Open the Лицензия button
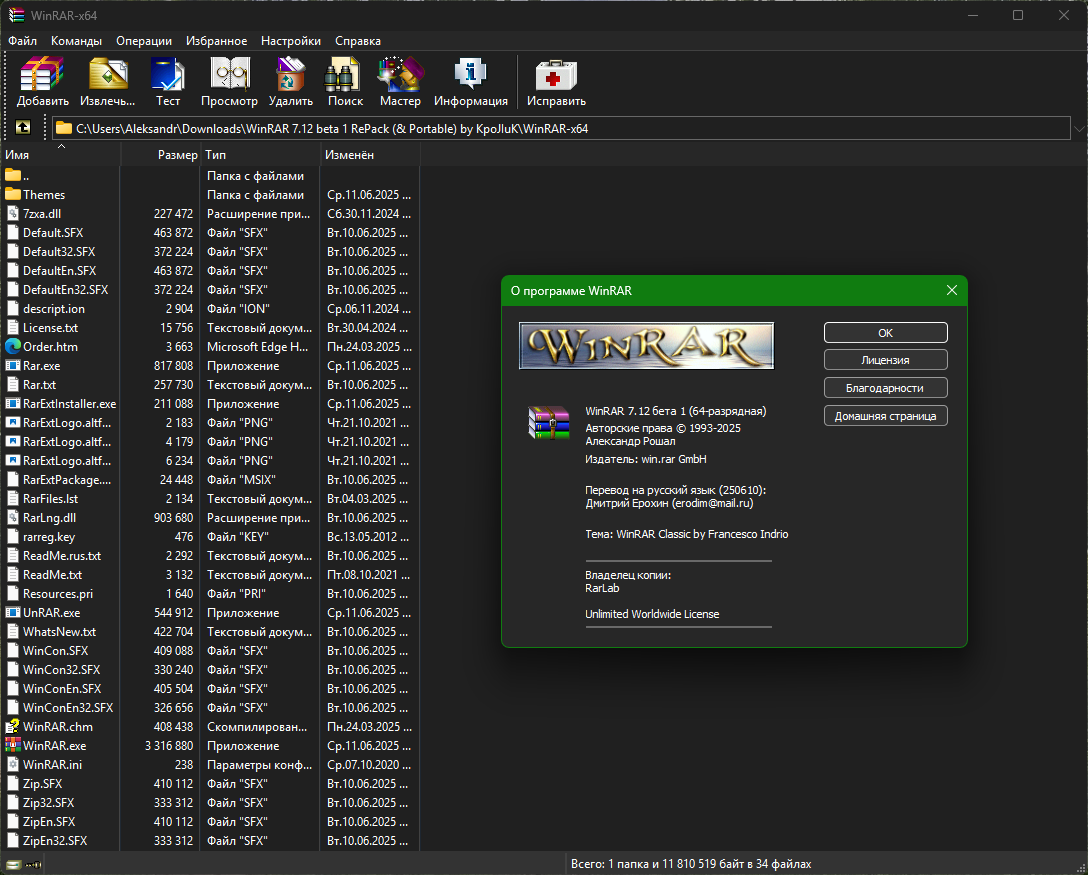Image resolution: width=1088 pixels, height=875 pixels. [x=885, y=360]
